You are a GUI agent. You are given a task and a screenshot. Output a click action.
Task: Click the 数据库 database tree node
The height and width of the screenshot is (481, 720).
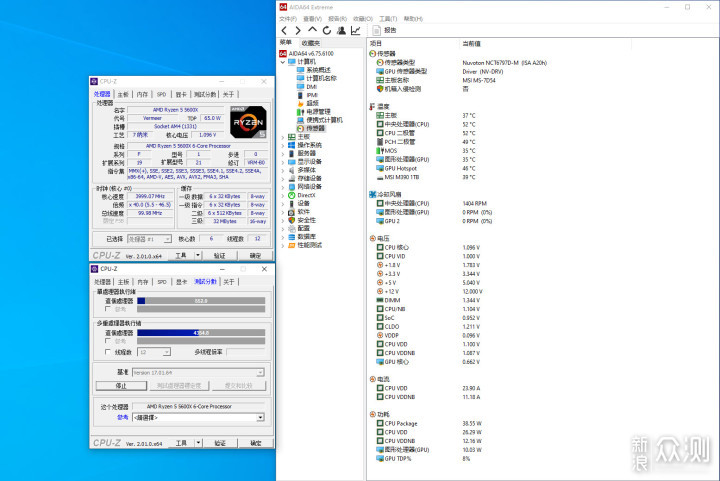(302, 237)
